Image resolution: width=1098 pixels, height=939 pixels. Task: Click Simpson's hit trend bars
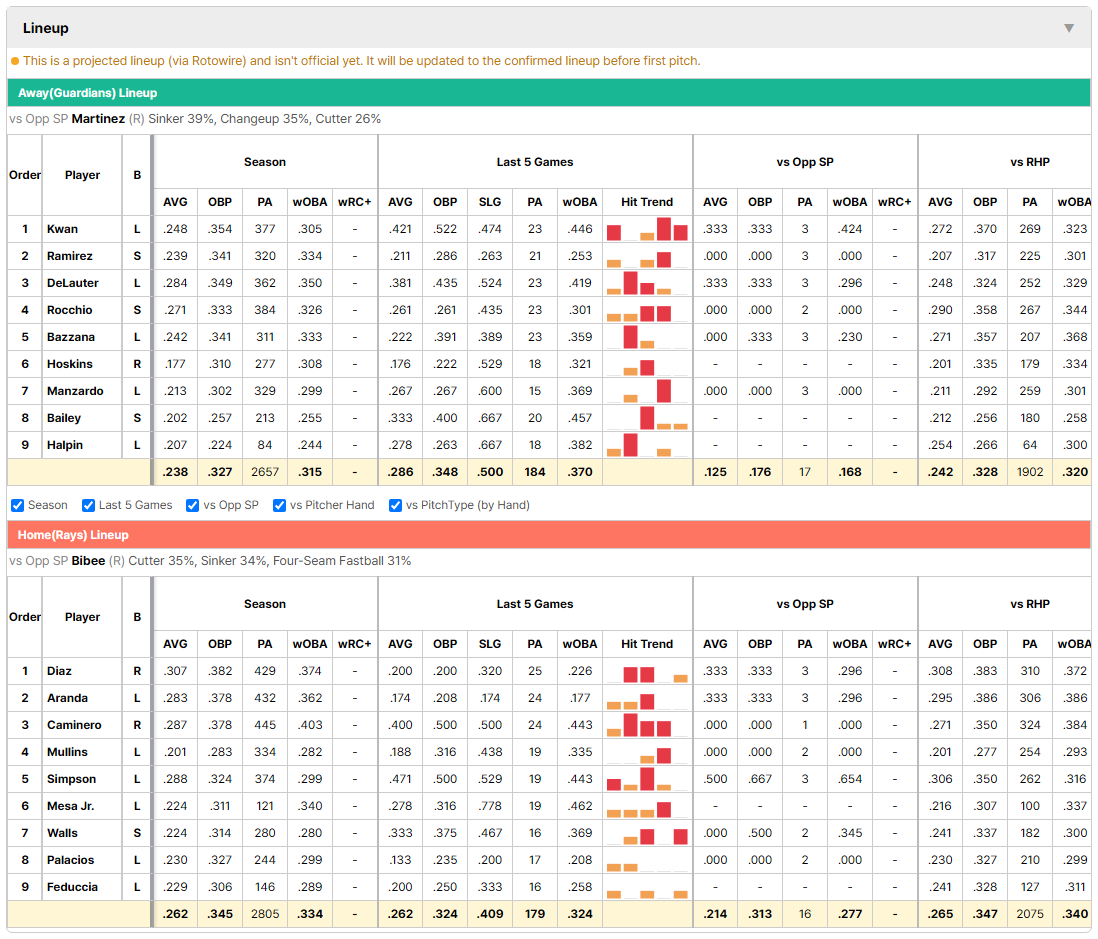point(647,779)
